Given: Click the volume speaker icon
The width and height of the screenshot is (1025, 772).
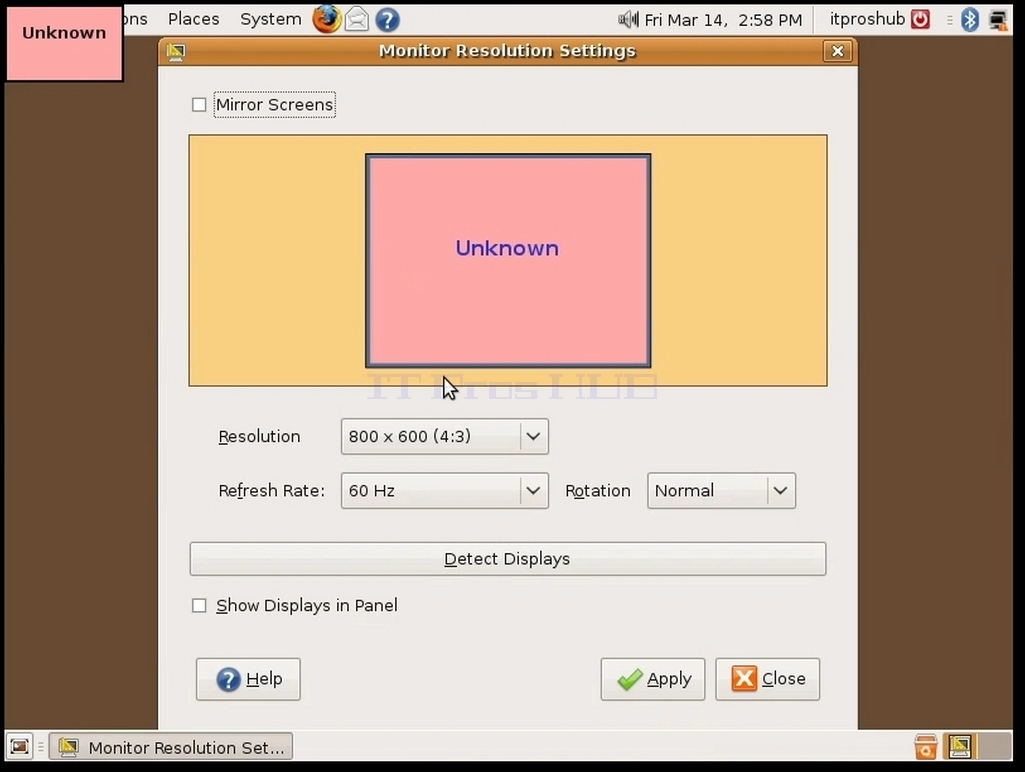Looking at the screenshot, I should click(x=628, y=20).
